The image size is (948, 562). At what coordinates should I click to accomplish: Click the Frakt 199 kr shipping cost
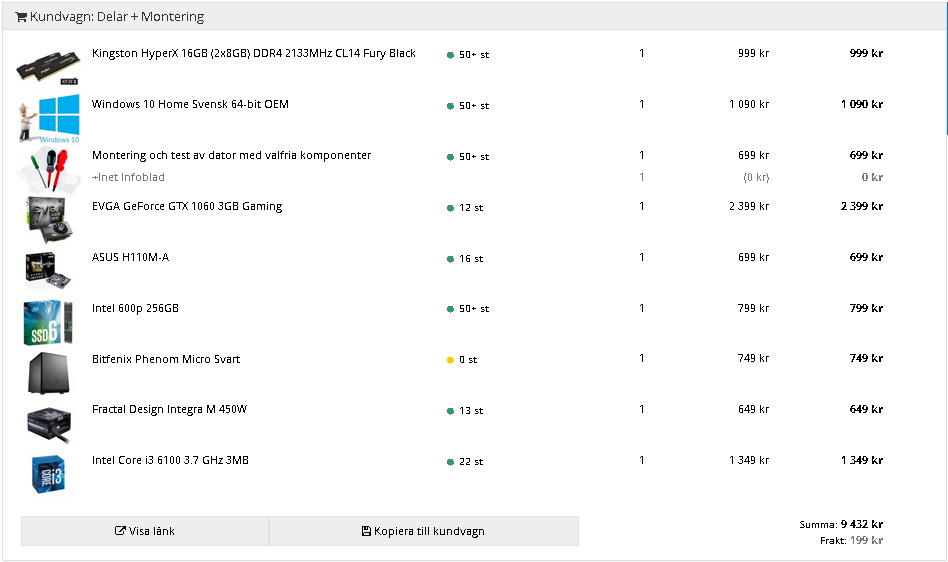click(851, 540)
